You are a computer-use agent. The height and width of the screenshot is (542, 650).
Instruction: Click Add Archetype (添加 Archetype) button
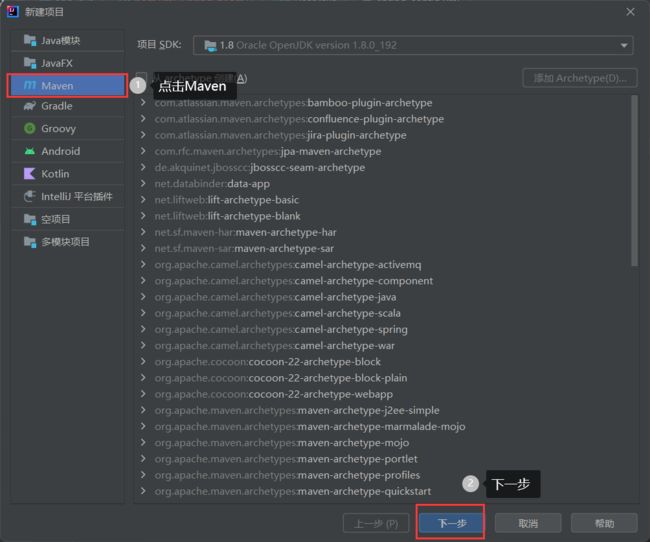pos(580,78)
